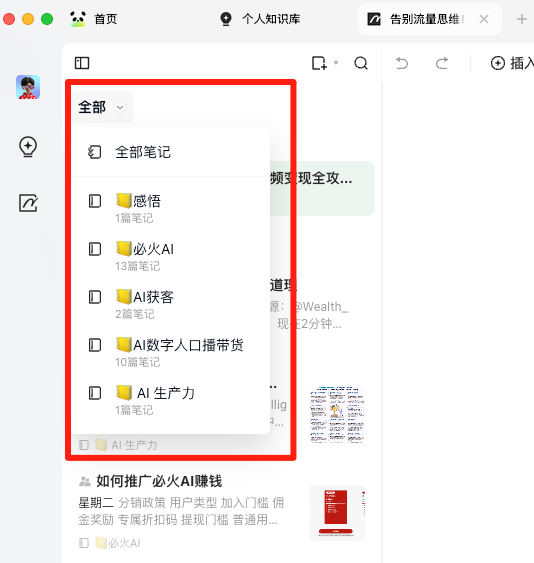Click the macOS yellow minimize button
Image resolution: width=534 pixels, height=563 pixels.
pyautogui.click(x=28, y=19)
